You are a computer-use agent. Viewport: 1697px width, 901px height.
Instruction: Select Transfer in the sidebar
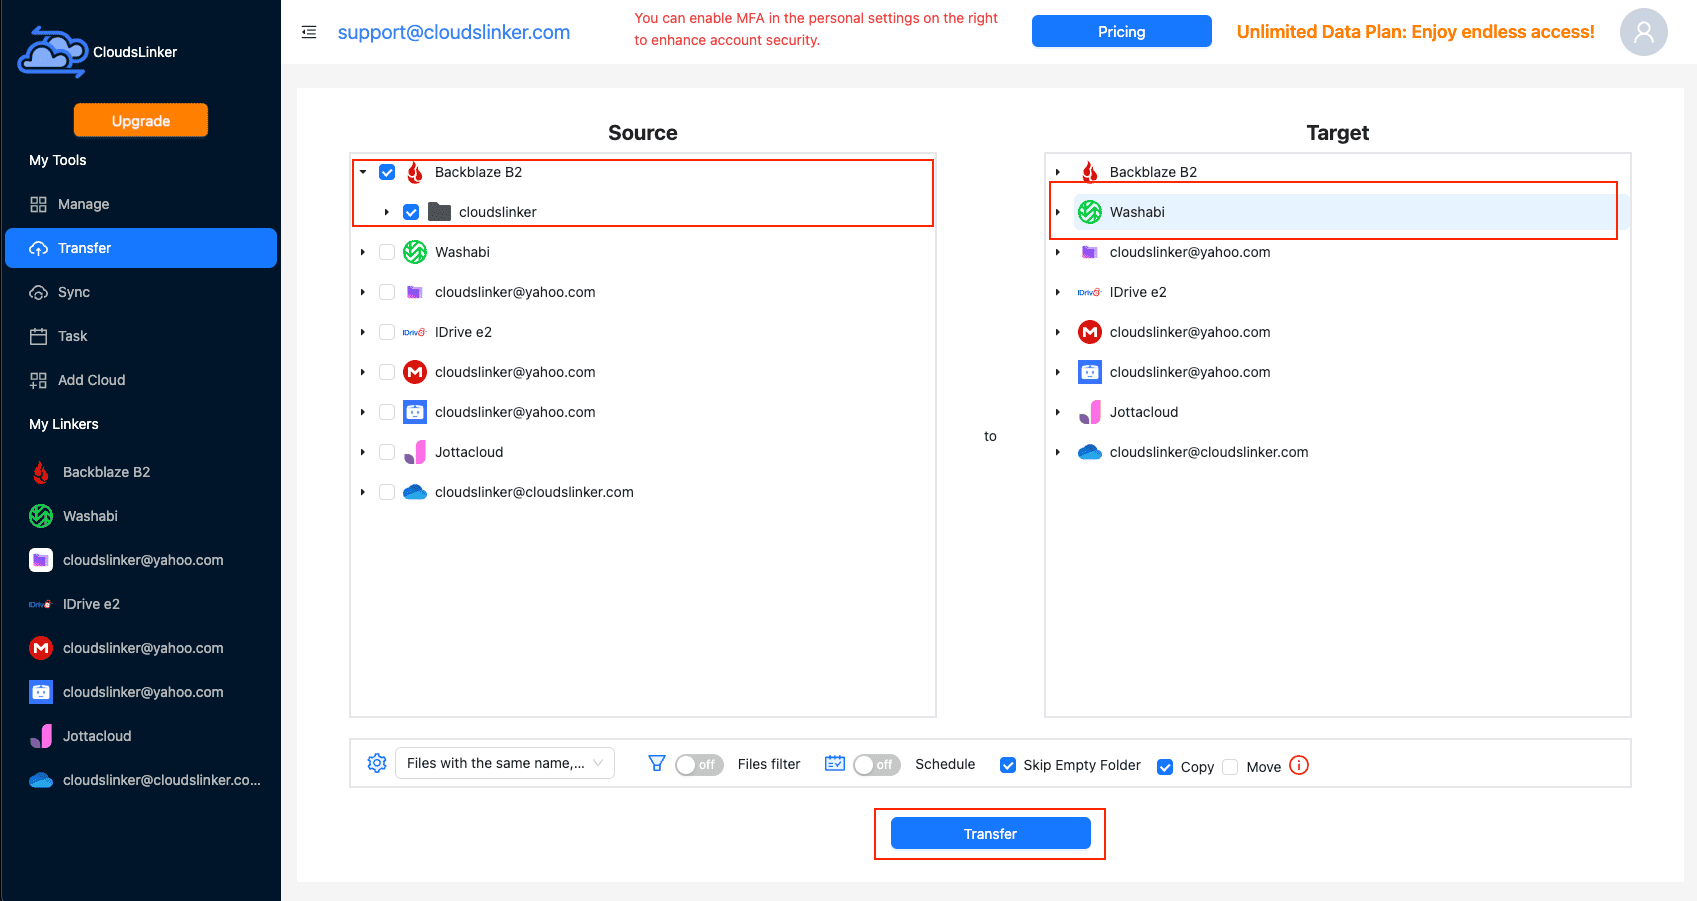tap(141, 248)
